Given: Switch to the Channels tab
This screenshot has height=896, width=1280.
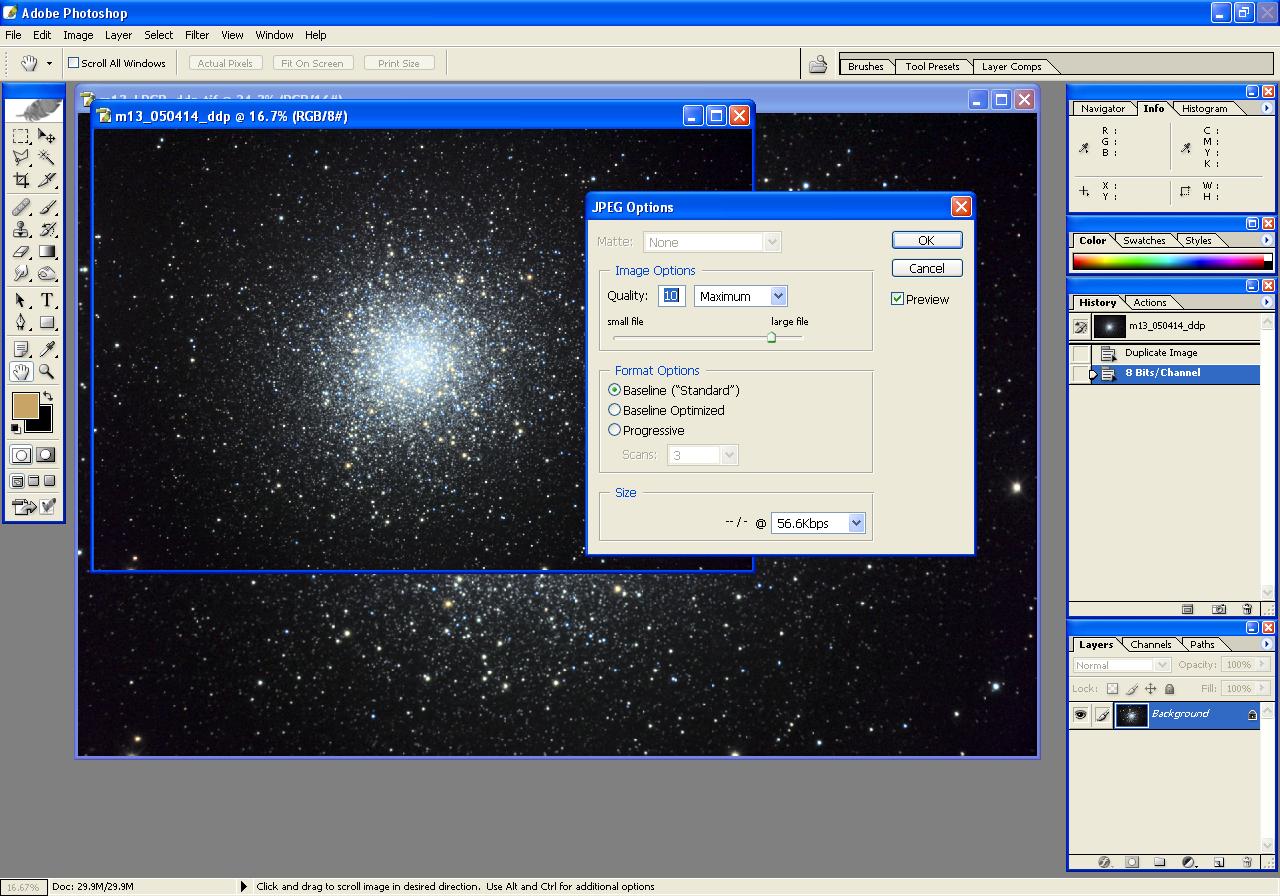Looking at the screenshot, I should [x=1151, y=645].
